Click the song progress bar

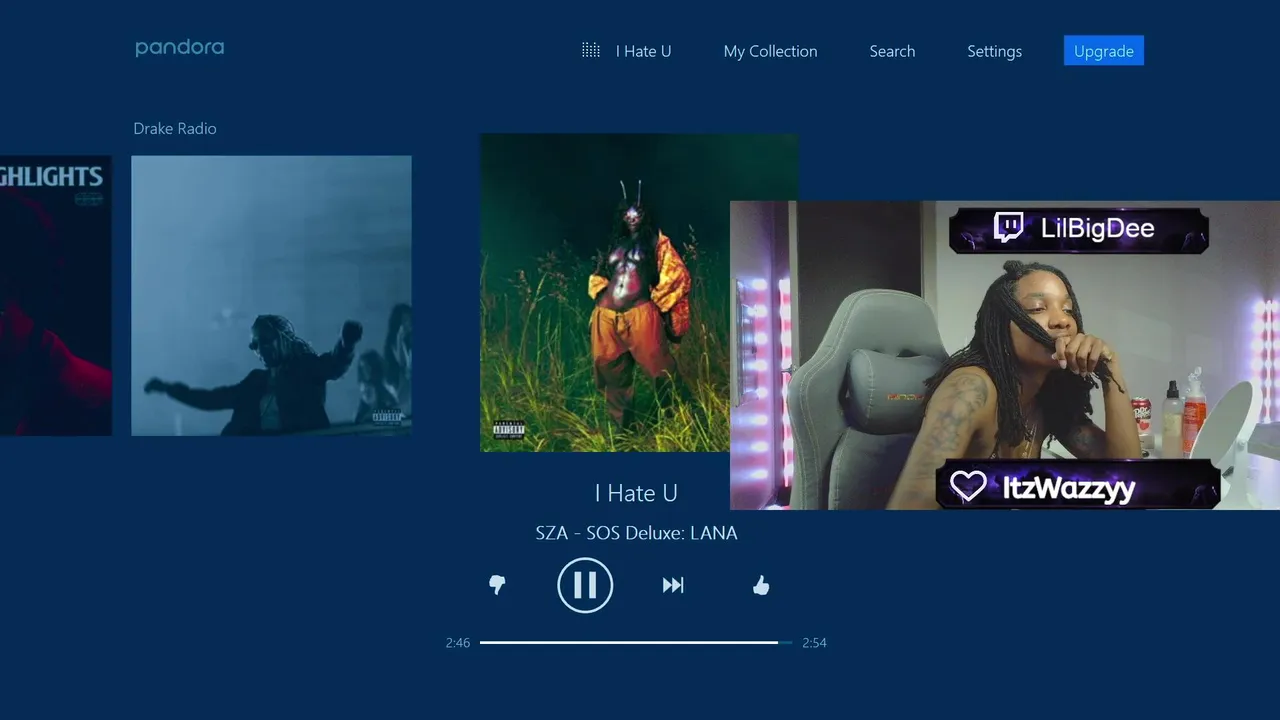coord(636,643)
